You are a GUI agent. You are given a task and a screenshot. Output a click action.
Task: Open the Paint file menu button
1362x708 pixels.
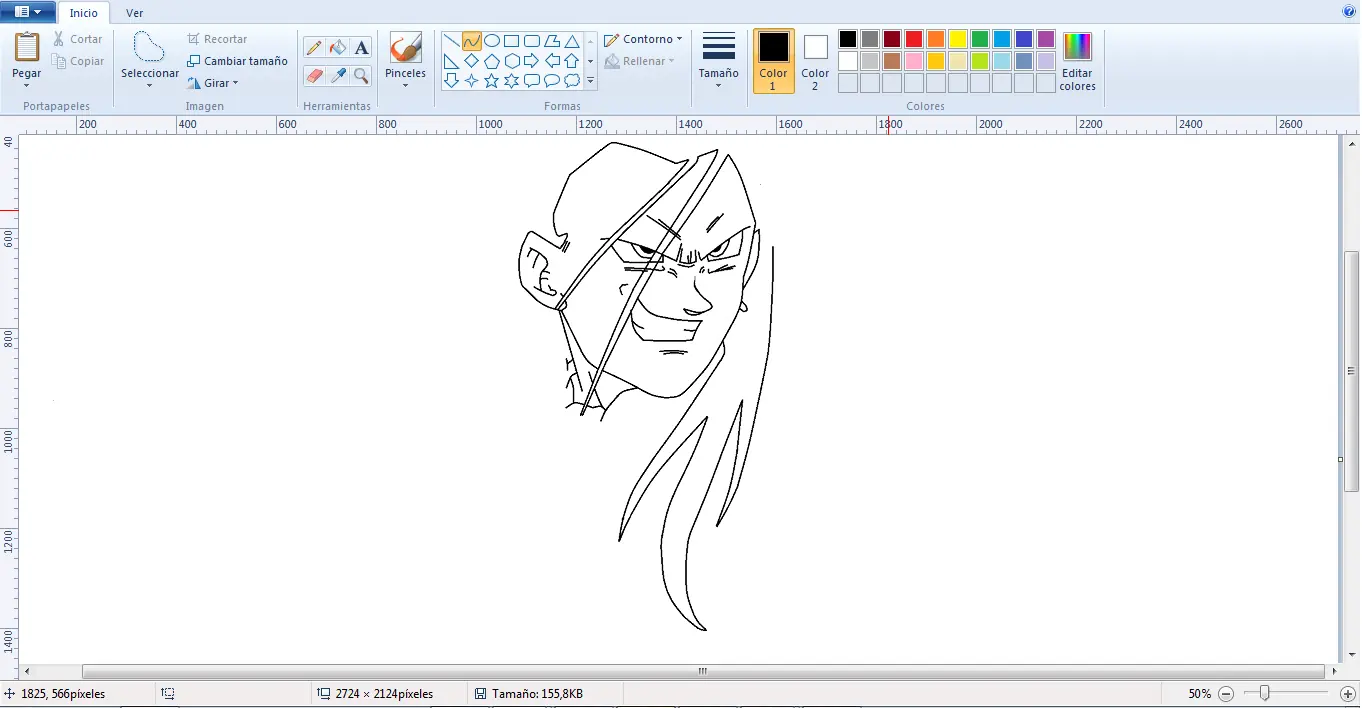(28, 12)
